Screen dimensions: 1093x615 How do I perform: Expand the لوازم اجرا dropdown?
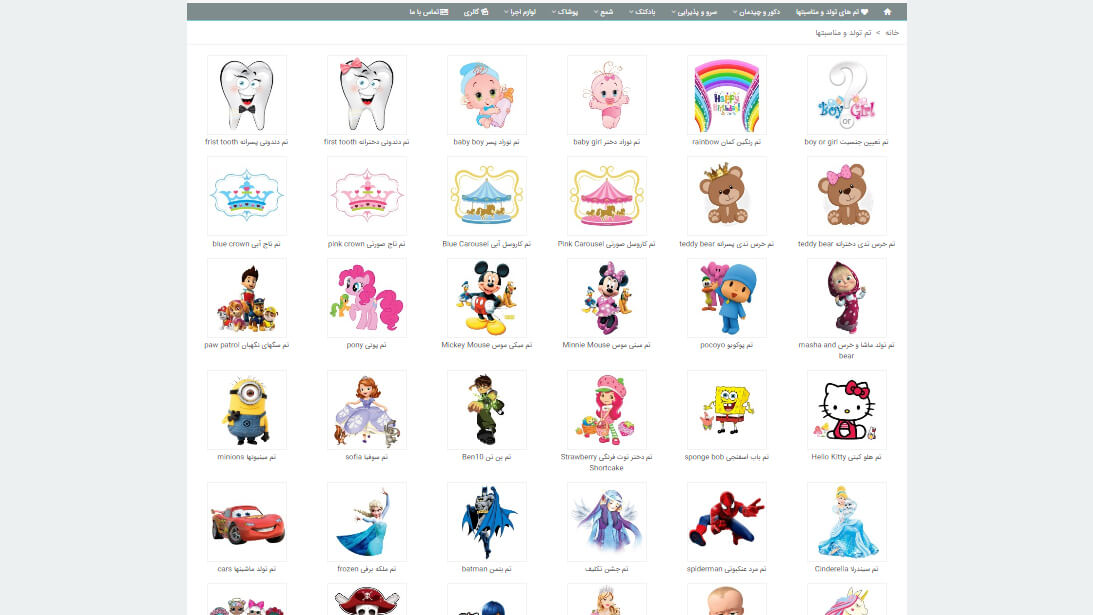(x=520, y=12)
